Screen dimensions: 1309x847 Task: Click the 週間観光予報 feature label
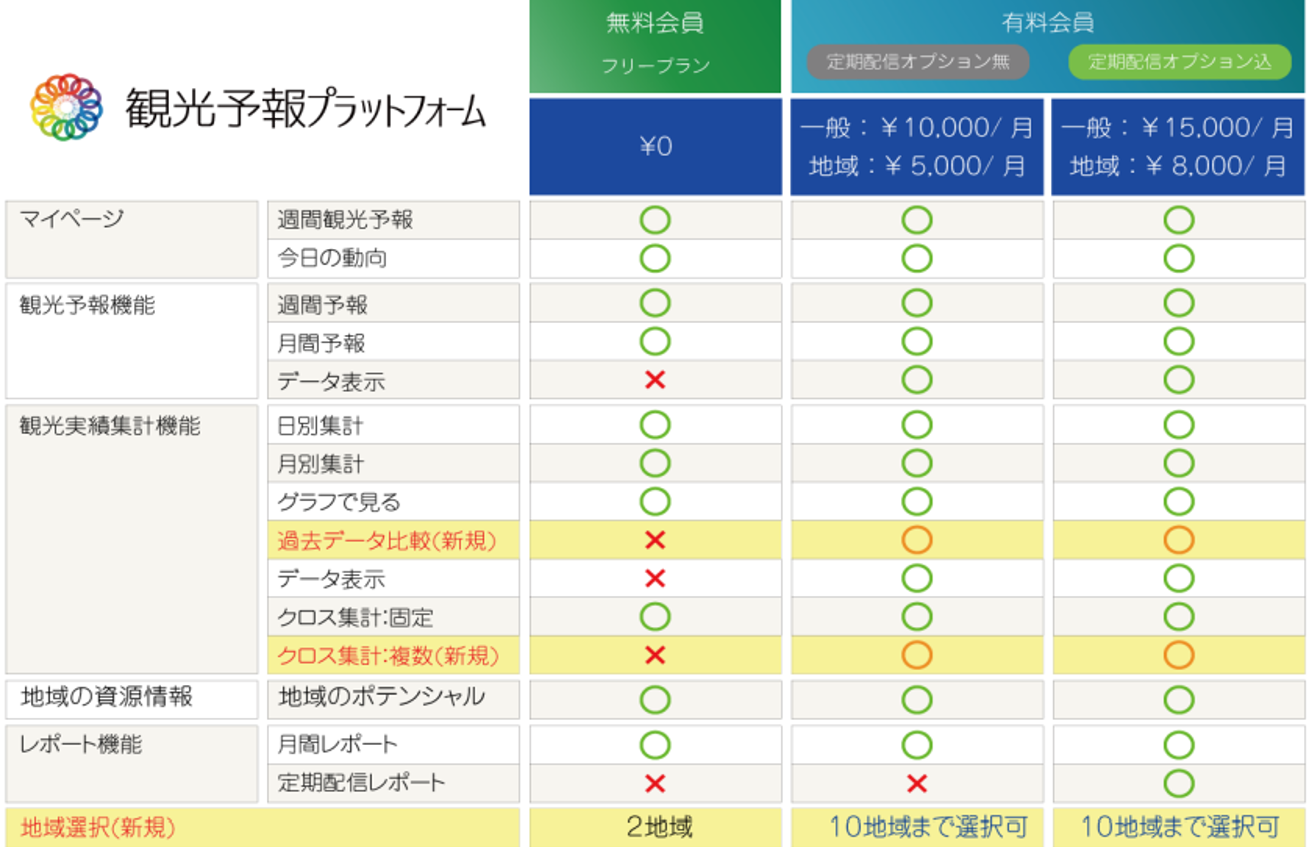point(346,220)
